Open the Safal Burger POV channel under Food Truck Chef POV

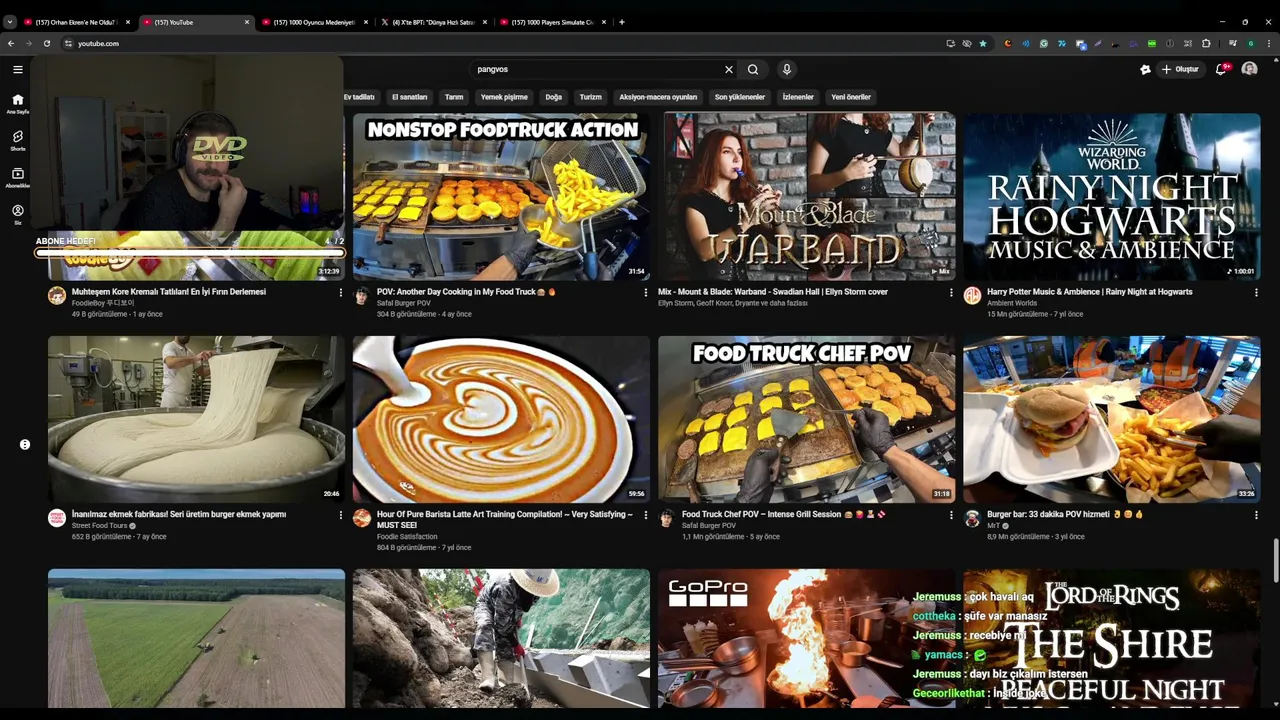708,525
